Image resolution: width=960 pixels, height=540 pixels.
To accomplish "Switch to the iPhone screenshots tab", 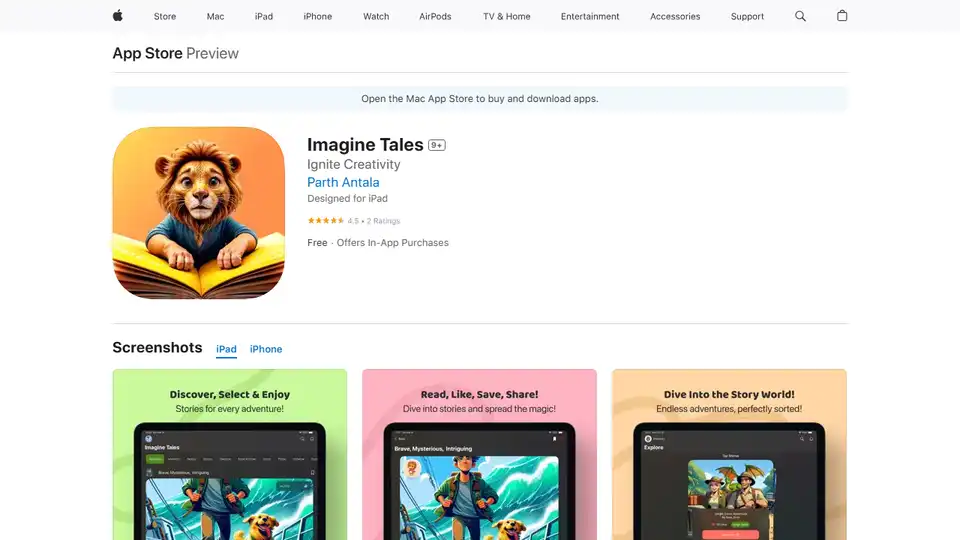I will pos(266,349).
